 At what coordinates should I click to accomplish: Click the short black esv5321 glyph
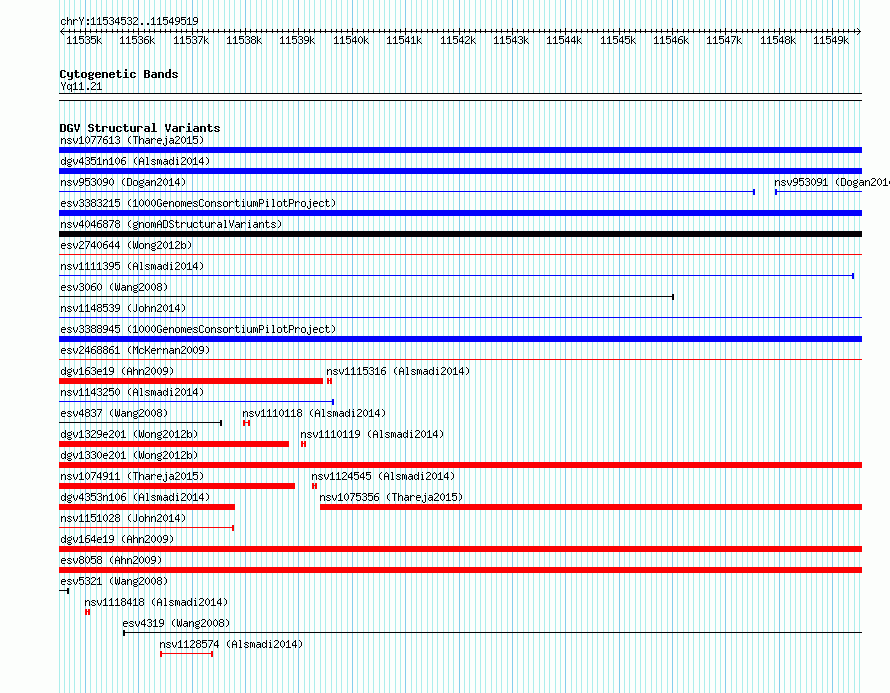(64, 591)
